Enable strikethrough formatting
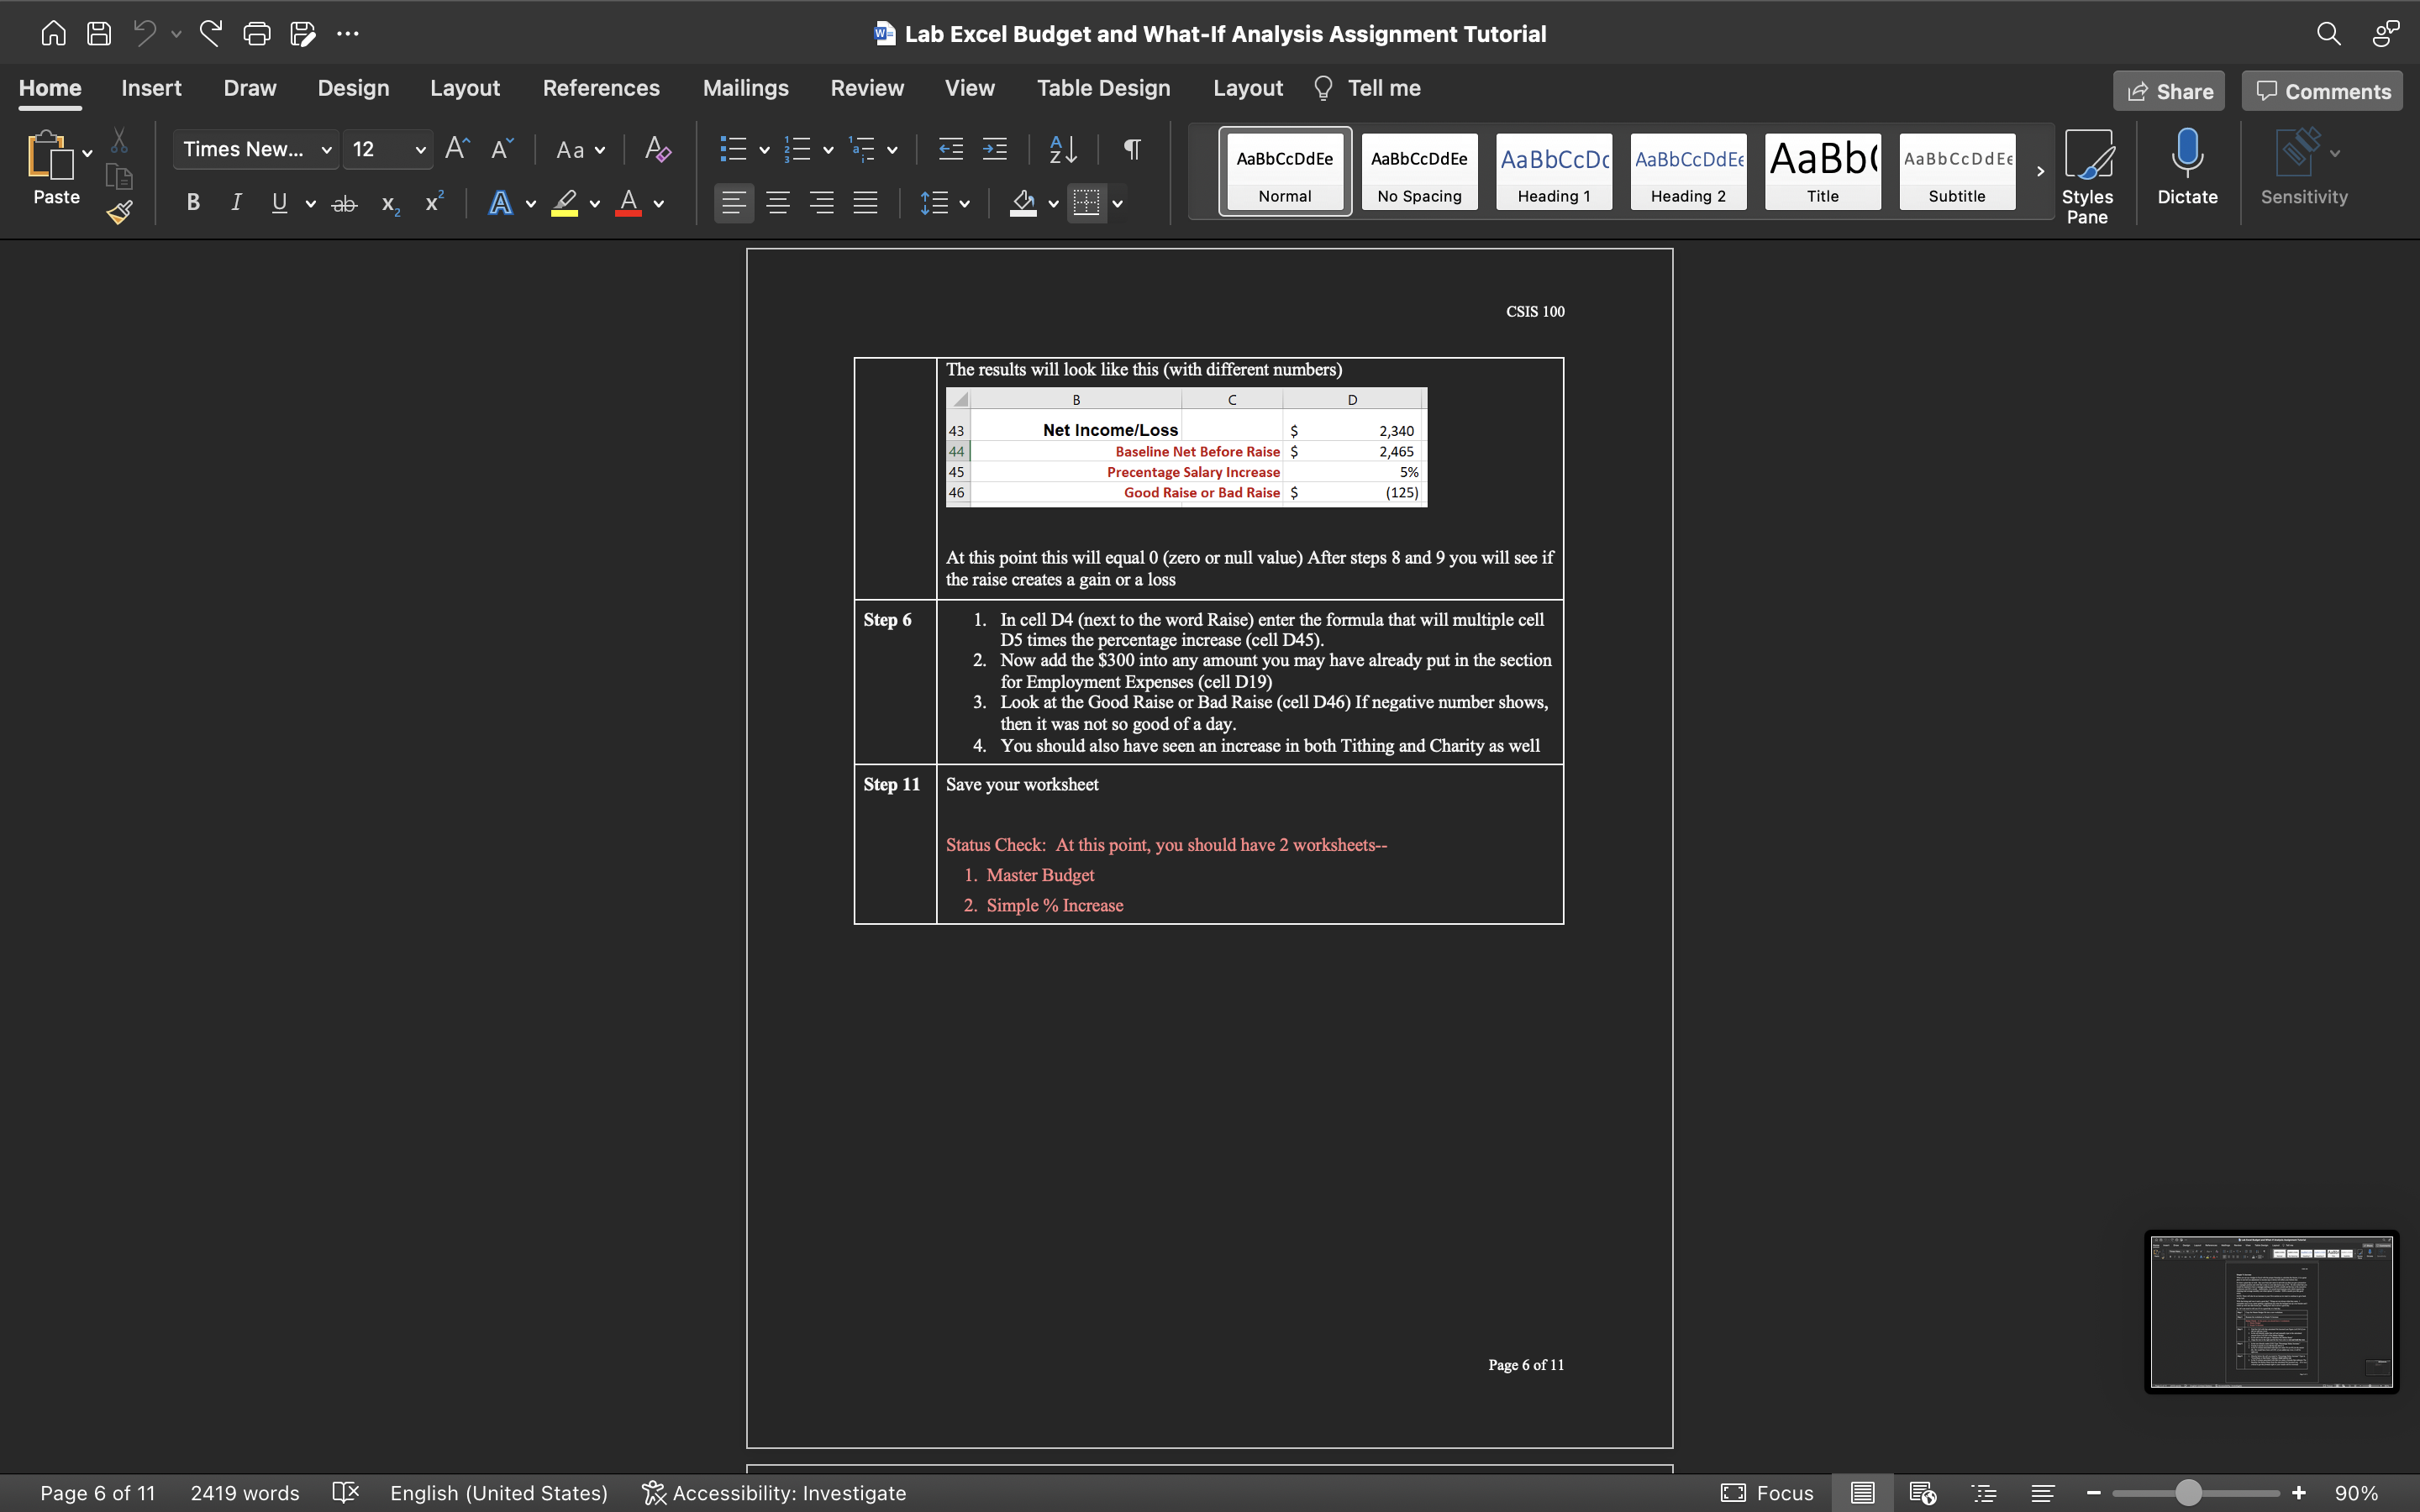This screenshot has width=2420, height=1512. coord(344,203)
